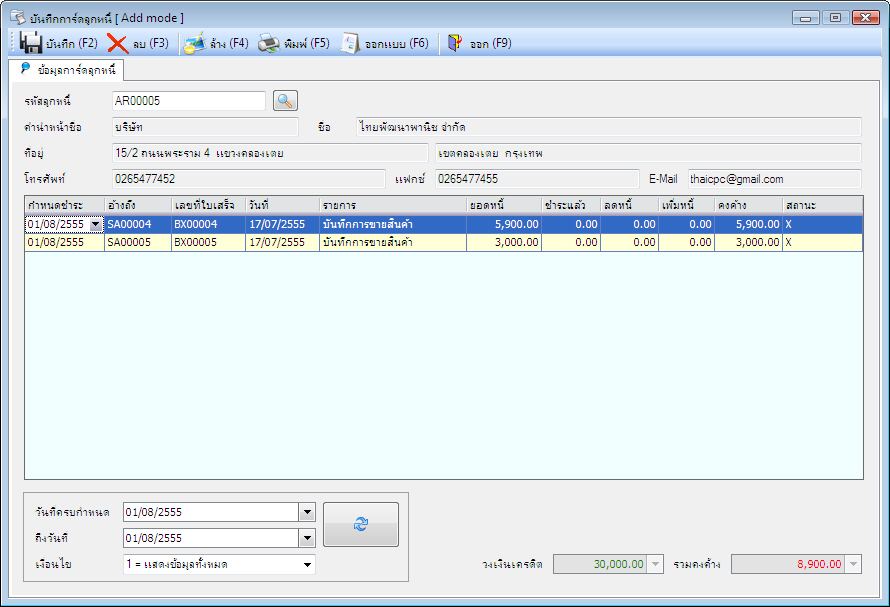Image resolution: width=890 pixels, height=607 pixels.
Task: Click the fax field 0265477455
Action: point(537,179)
